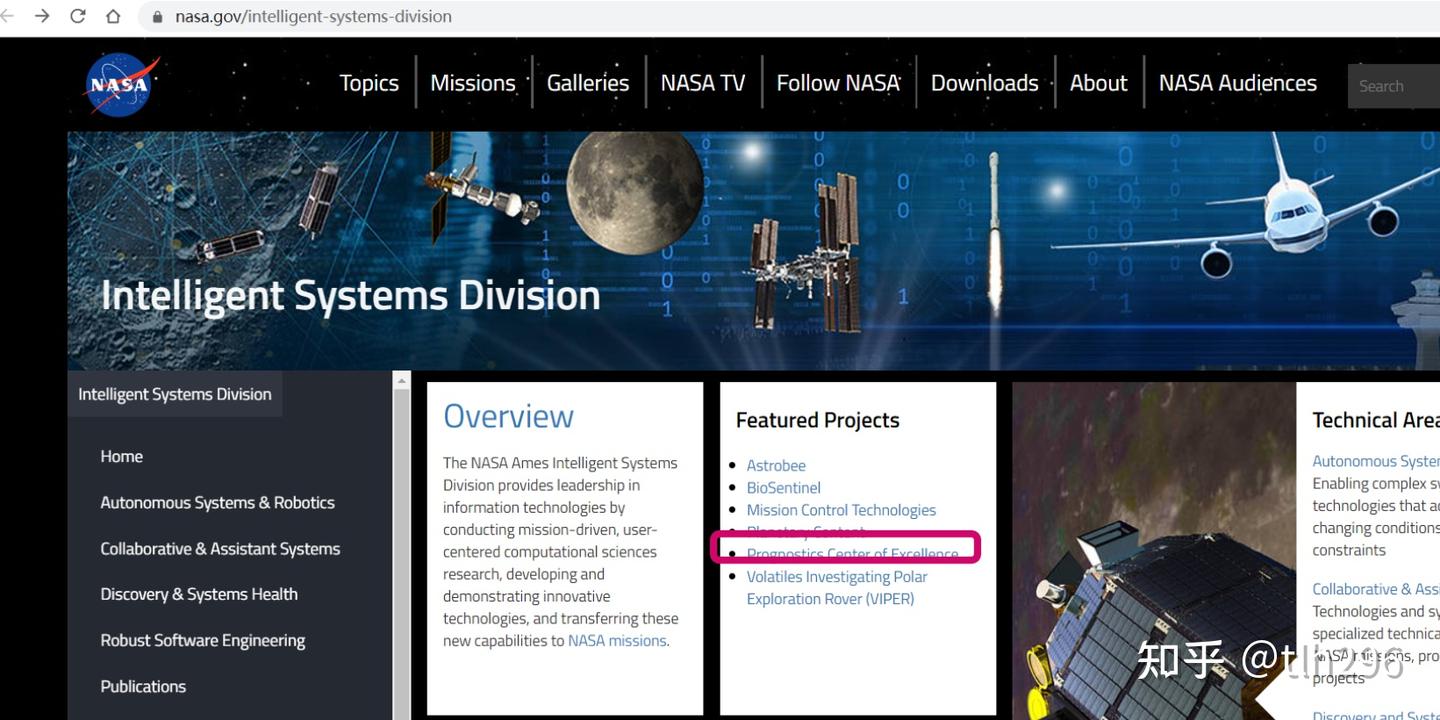Screen dimensions: 1440x720
Task: Open the Autonomous Systems technical area link
Action: click(1376, 461)
